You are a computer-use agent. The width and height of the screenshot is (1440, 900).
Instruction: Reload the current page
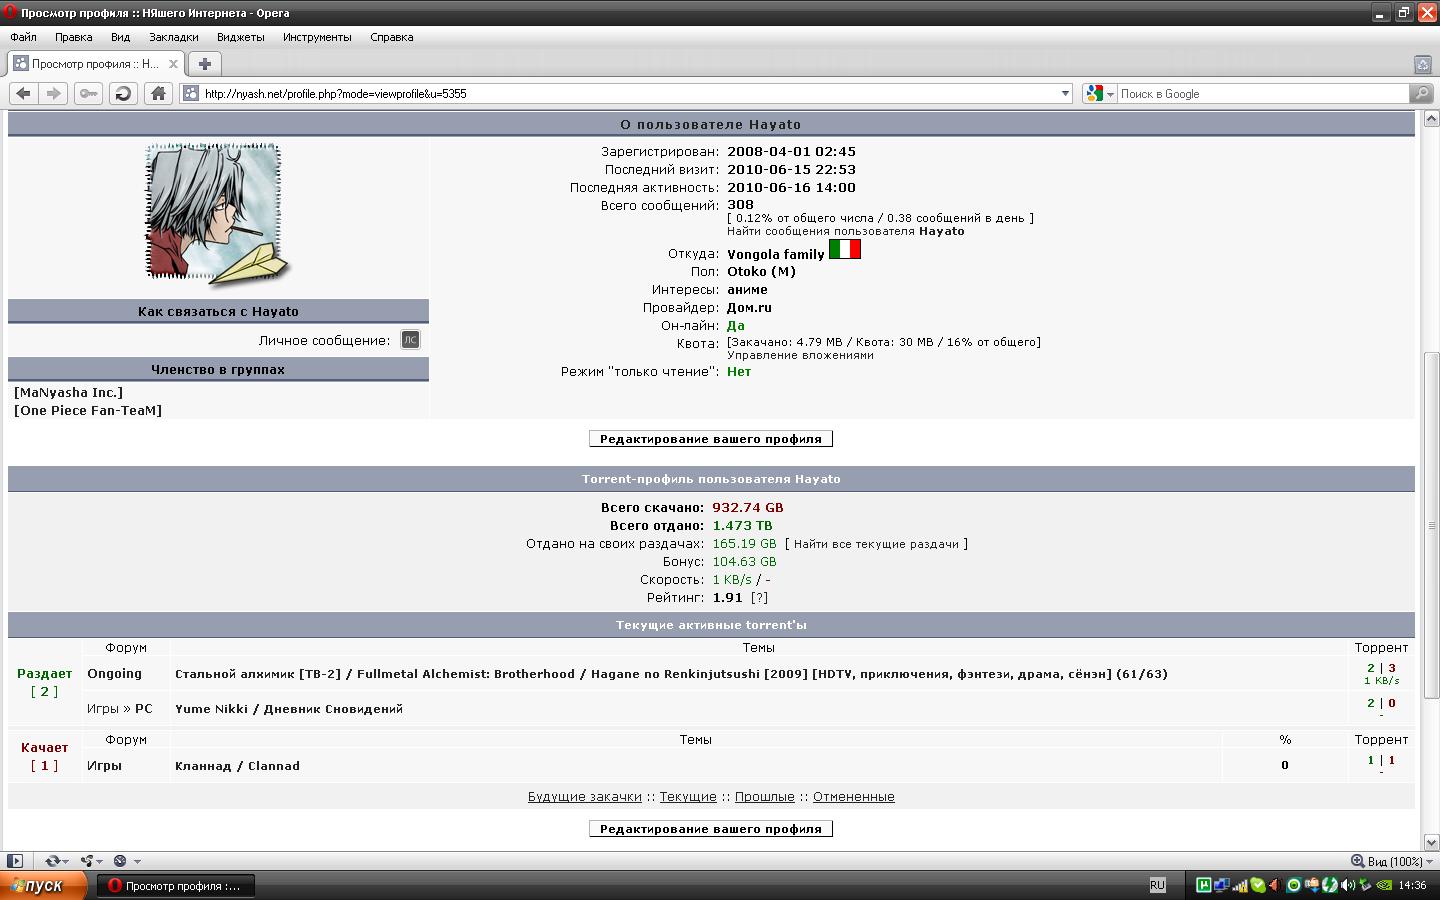(123, 93)
